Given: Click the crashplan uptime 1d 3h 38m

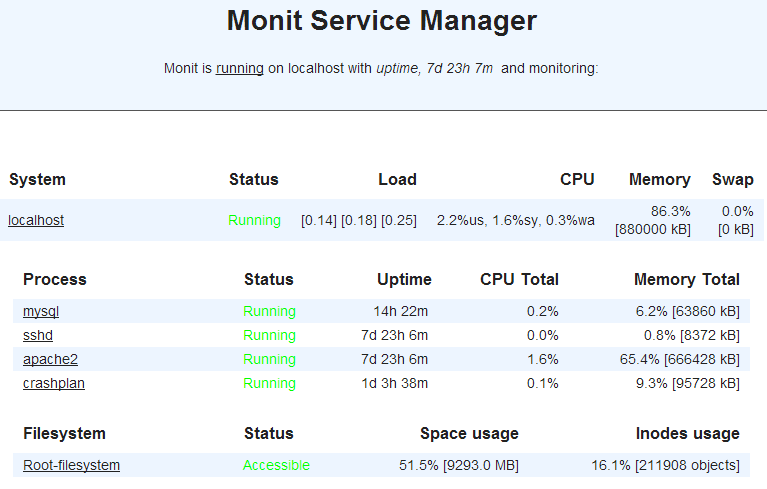Looking at the screenshot, I should point(394,383).
